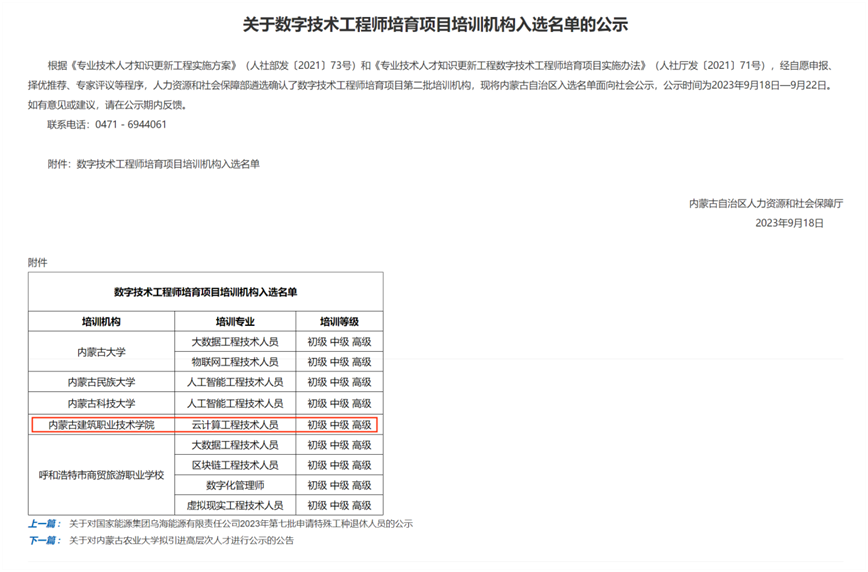Screen dimensions: 868x572
Task: Click the 内蒙古建筑职业技术学院 table cell
Action: (x=101, y=425)
